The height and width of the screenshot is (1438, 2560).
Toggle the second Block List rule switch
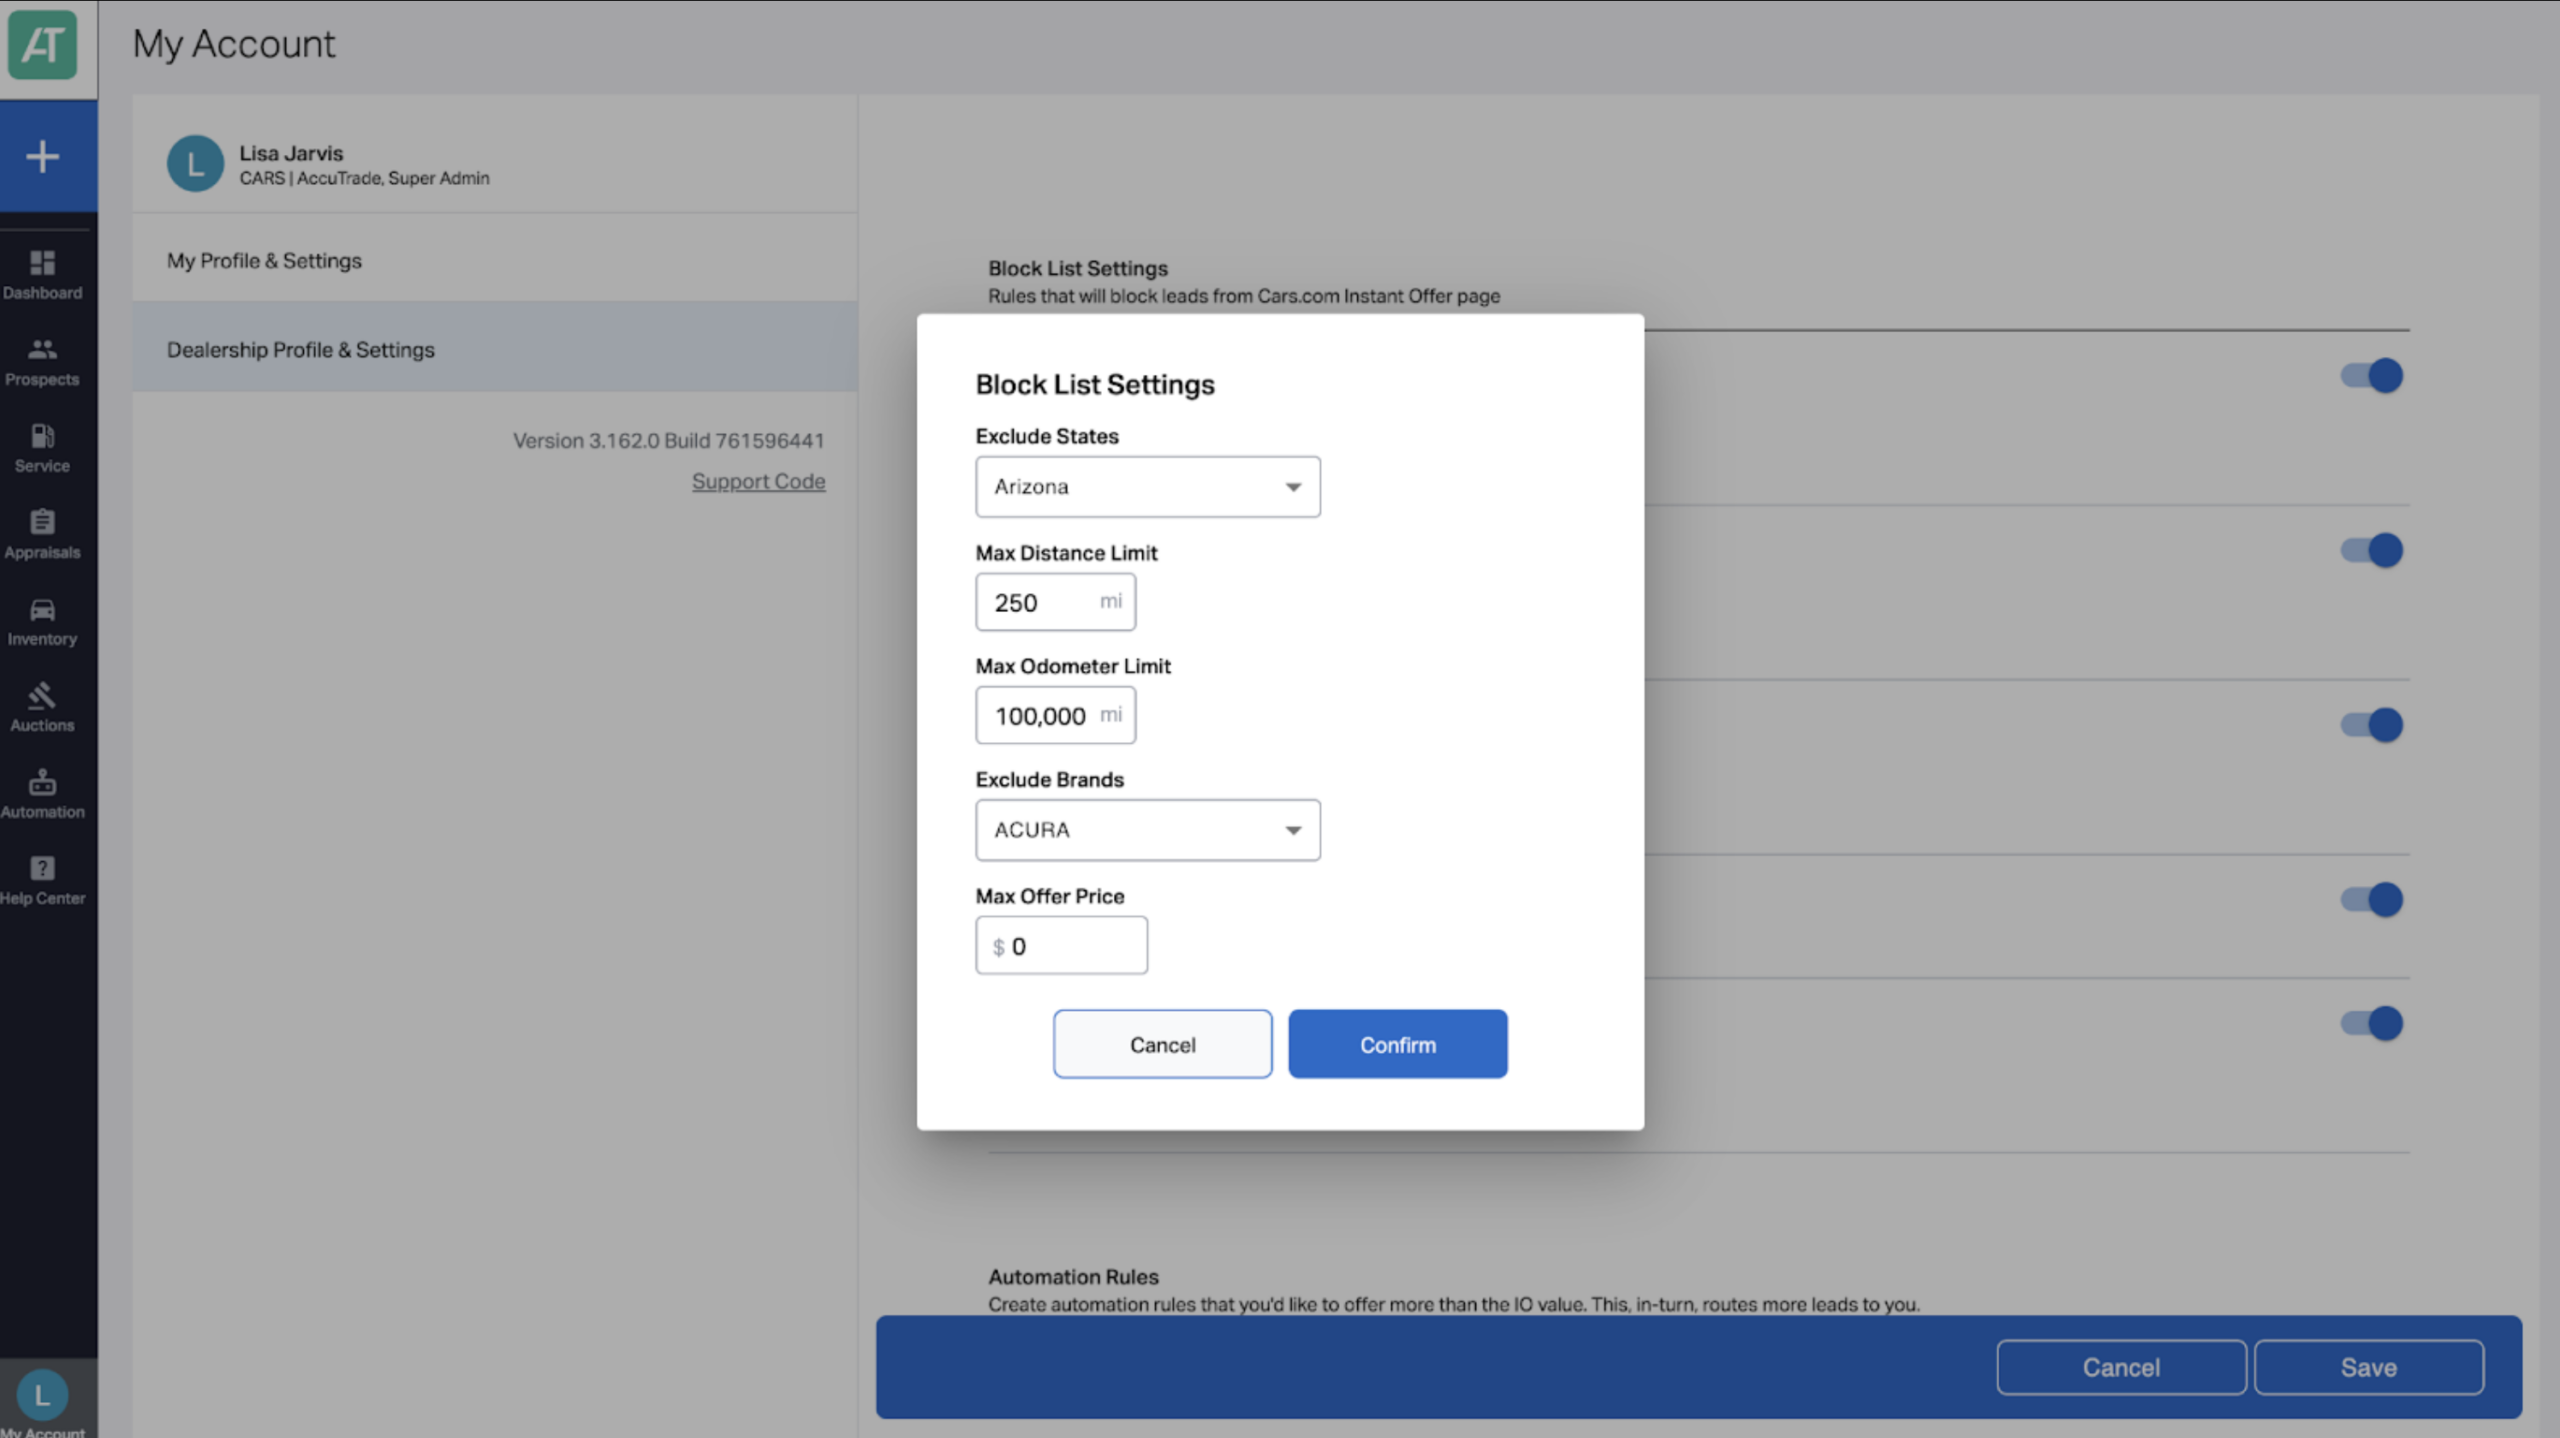tap(2371, 550)
